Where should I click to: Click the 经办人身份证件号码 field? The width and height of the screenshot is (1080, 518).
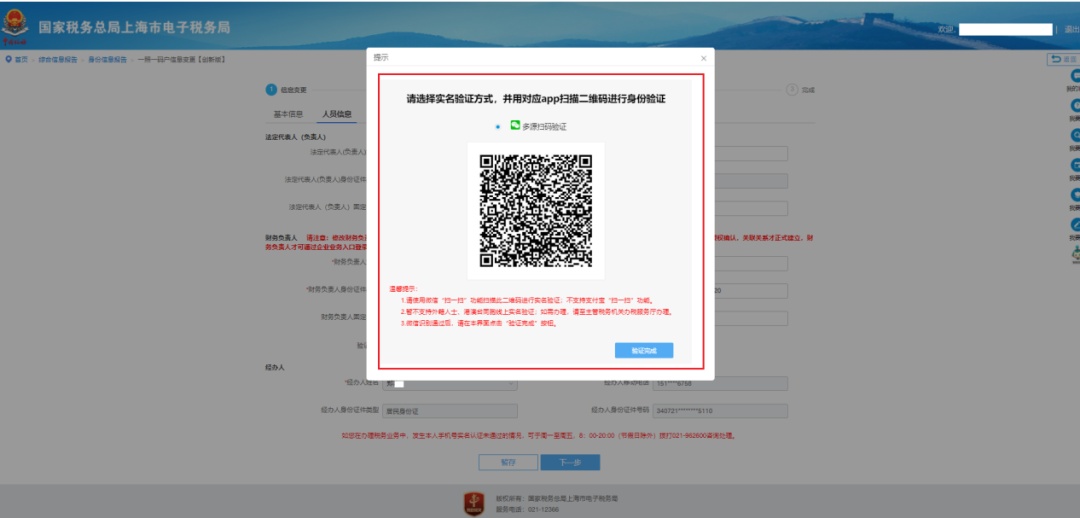[x=720, y=411]
